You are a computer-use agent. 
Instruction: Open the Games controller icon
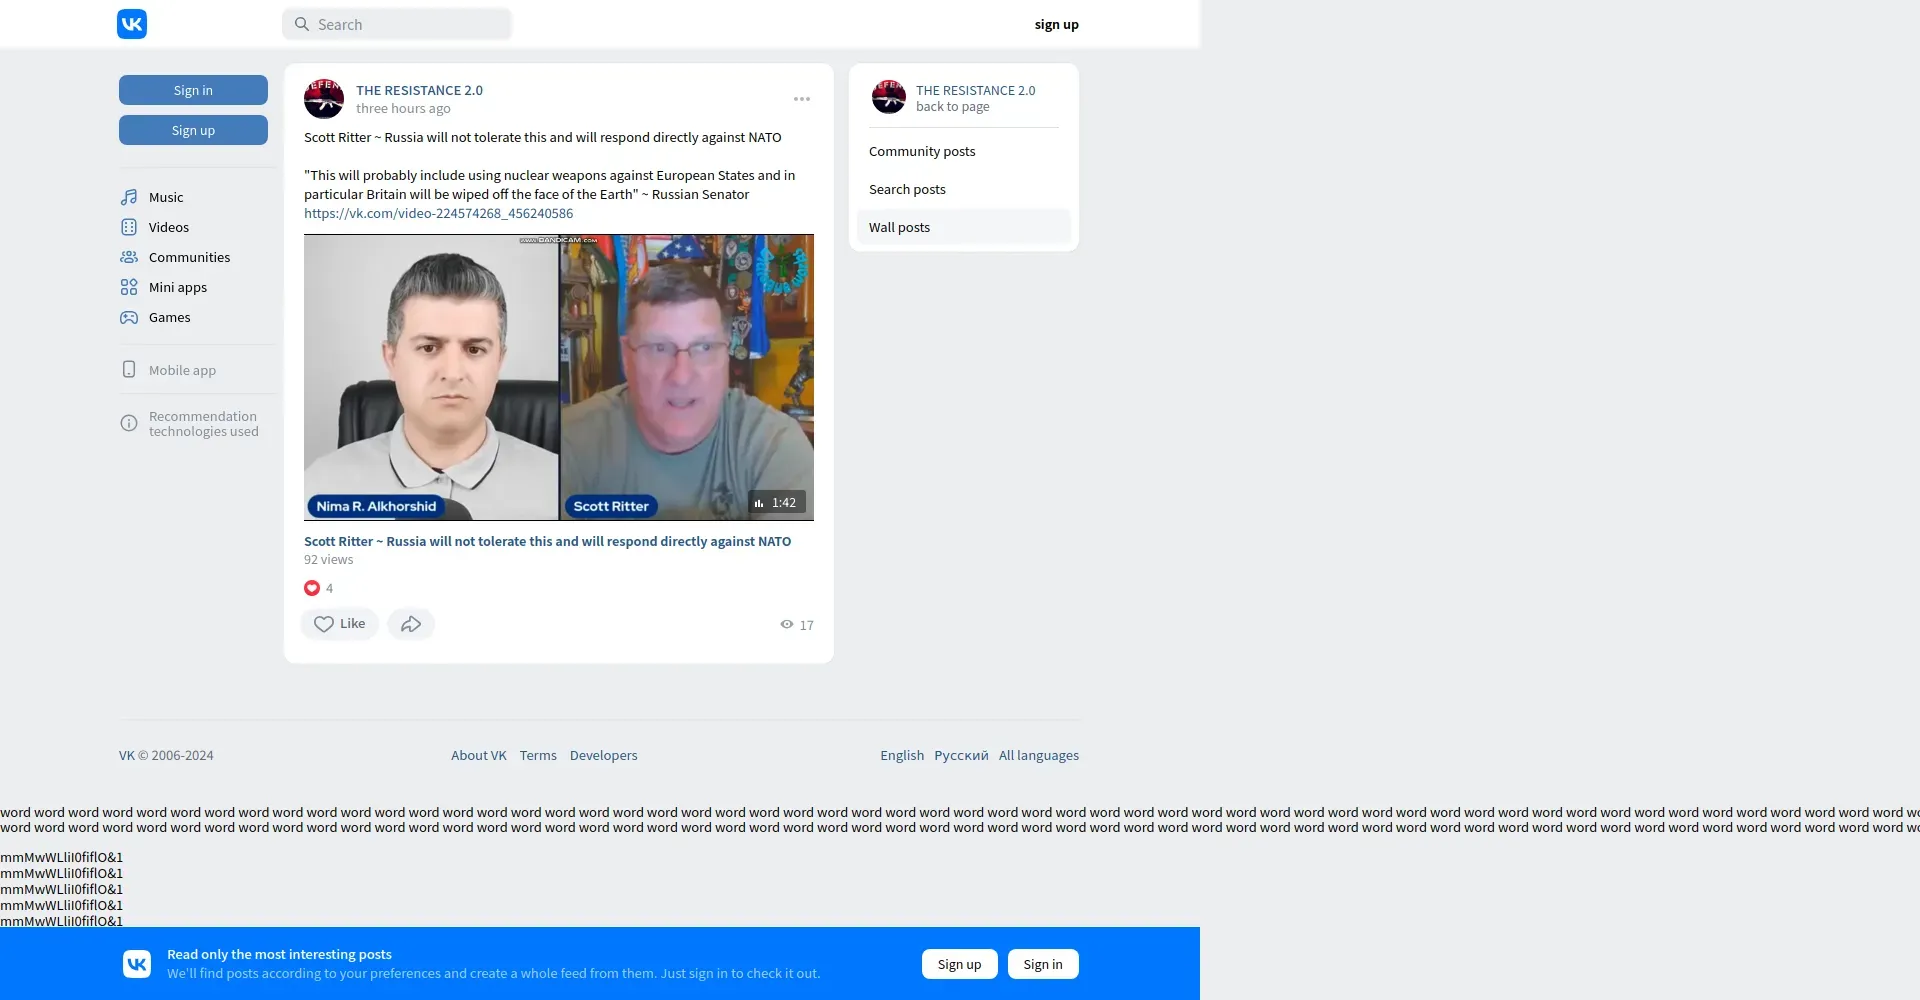(x=129, y=317)
